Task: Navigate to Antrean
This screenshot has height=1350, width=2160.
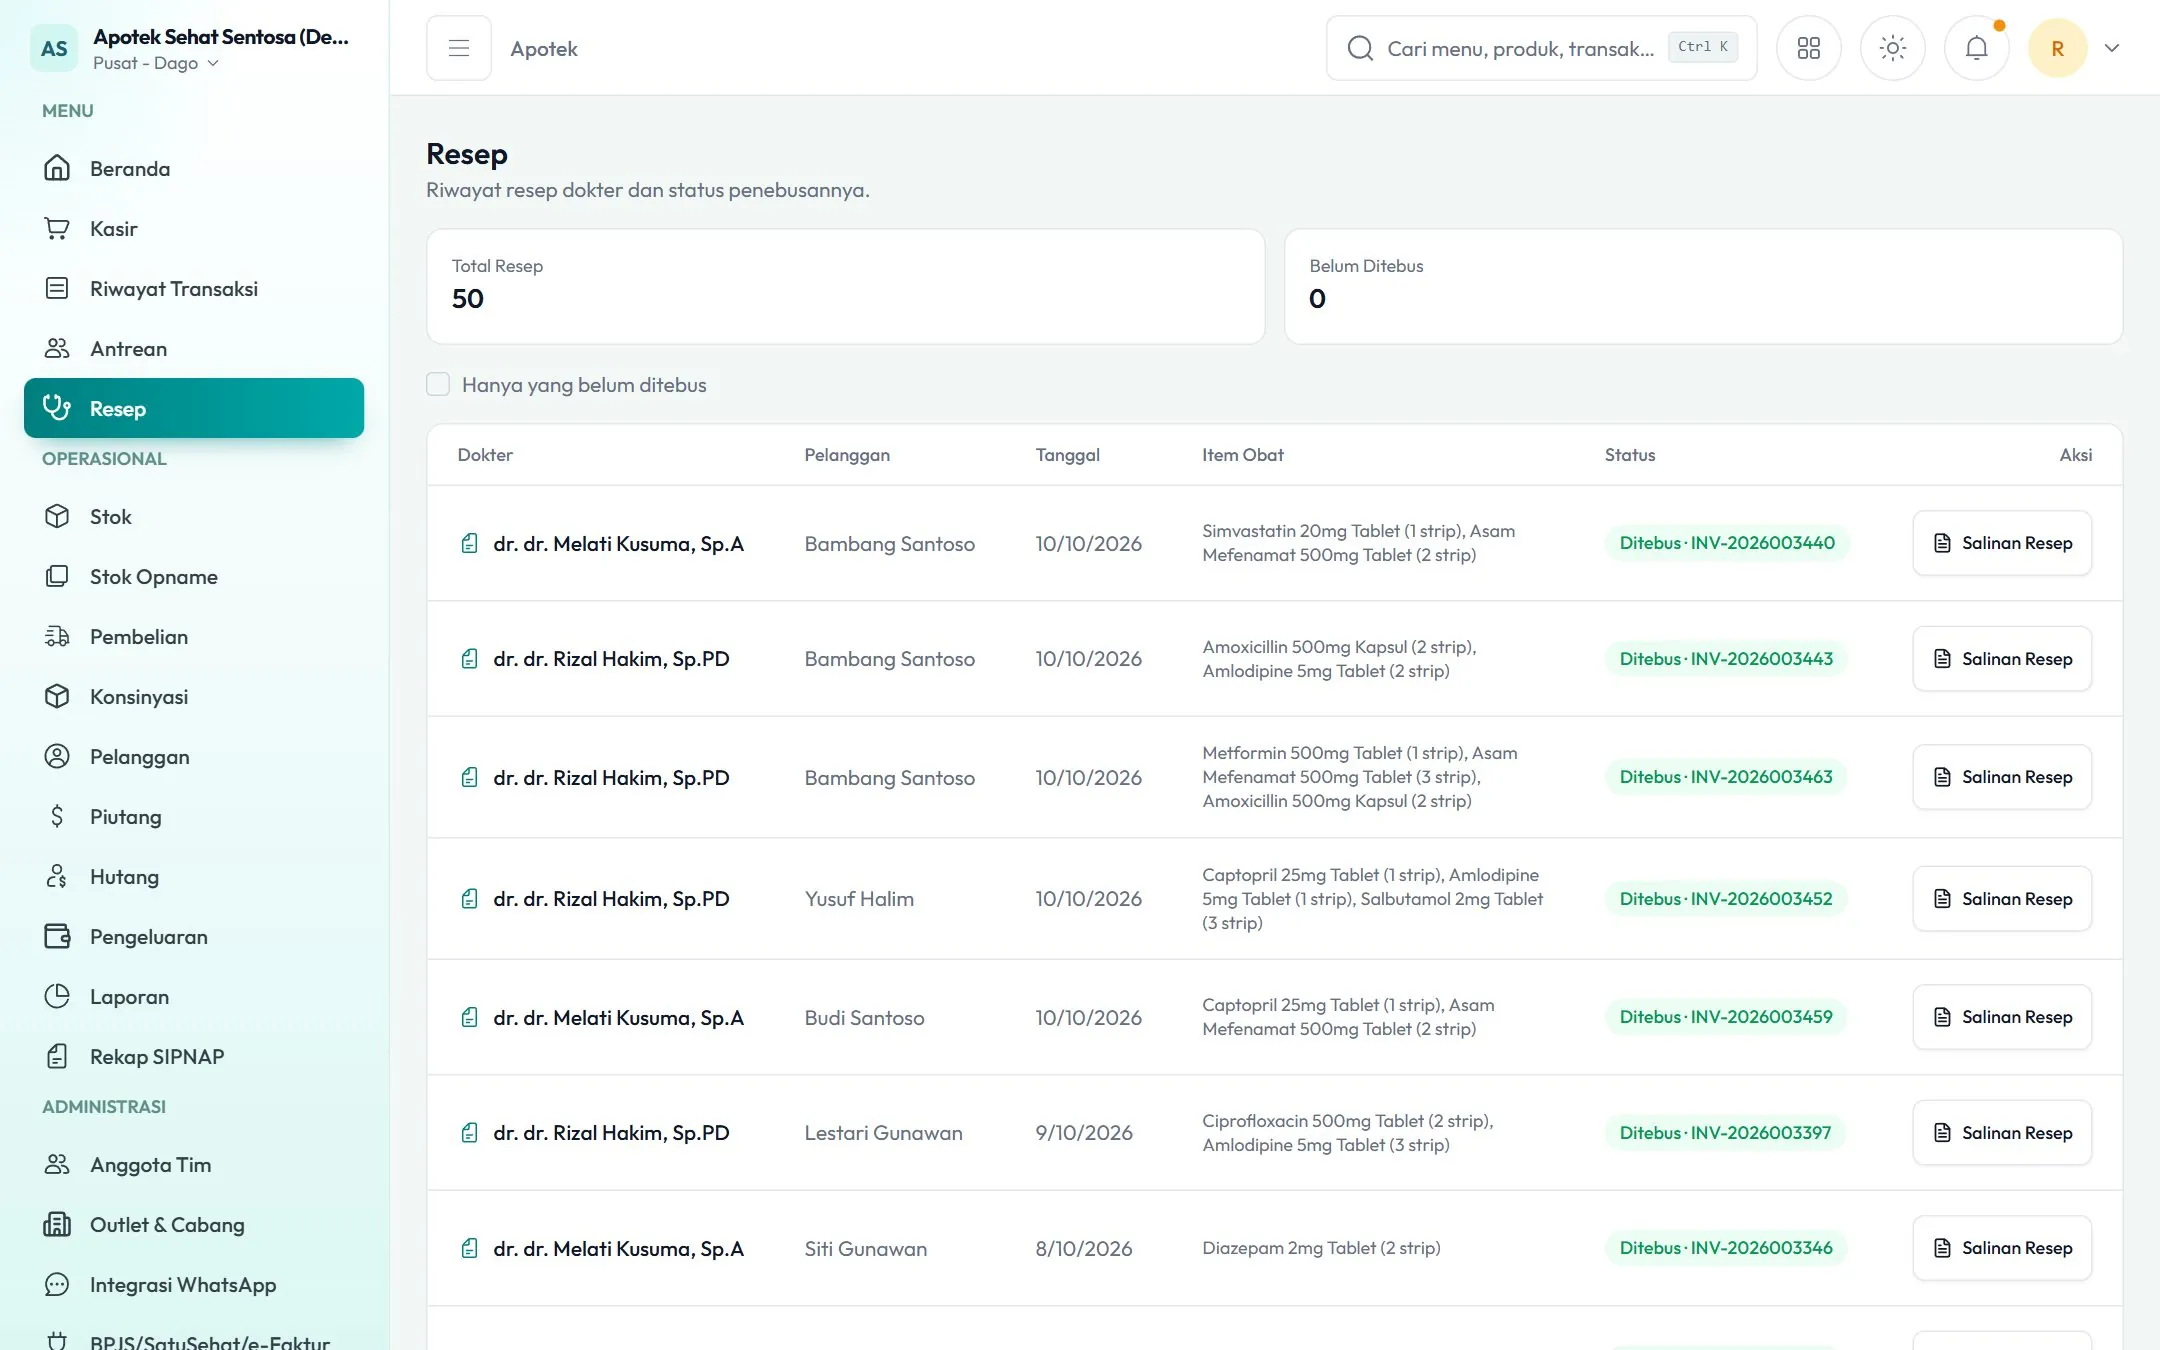Action: point(194,348)
